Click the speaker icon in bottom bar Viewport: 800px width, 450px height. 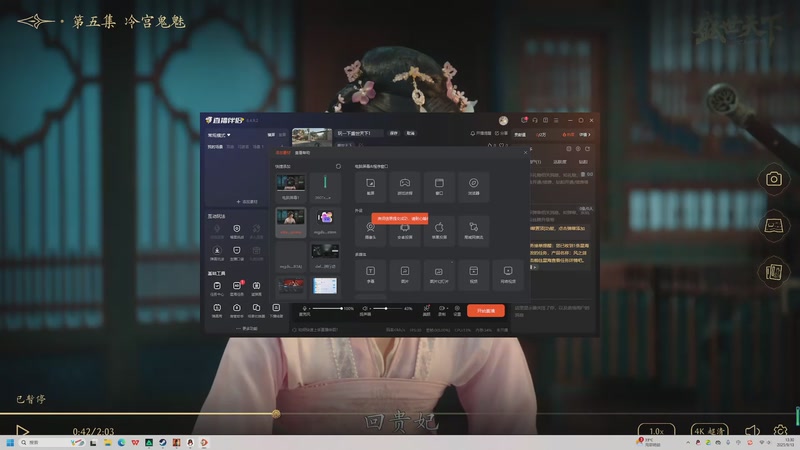click(x=365, y=309)
